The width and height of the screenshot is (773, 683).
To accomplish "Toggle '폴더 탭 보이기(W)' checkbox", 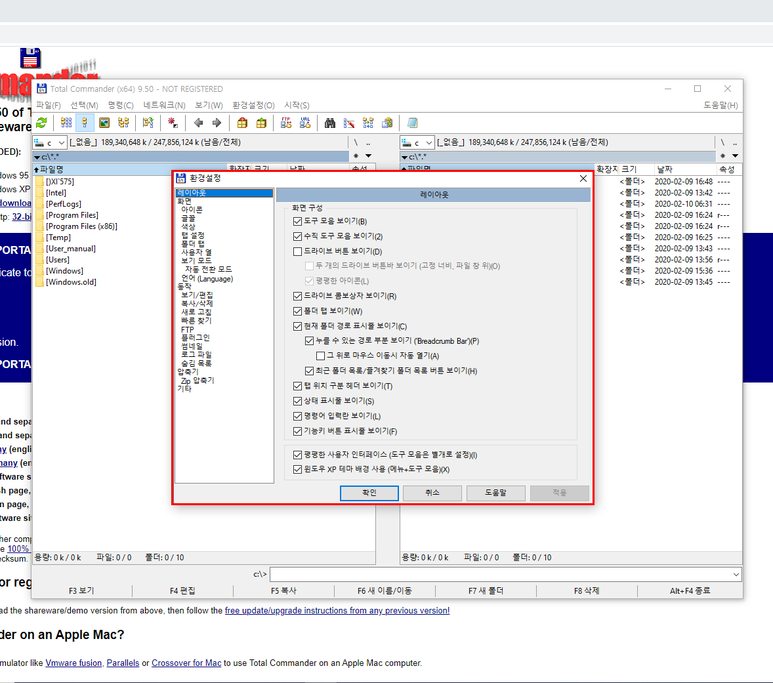I will 297,311.
